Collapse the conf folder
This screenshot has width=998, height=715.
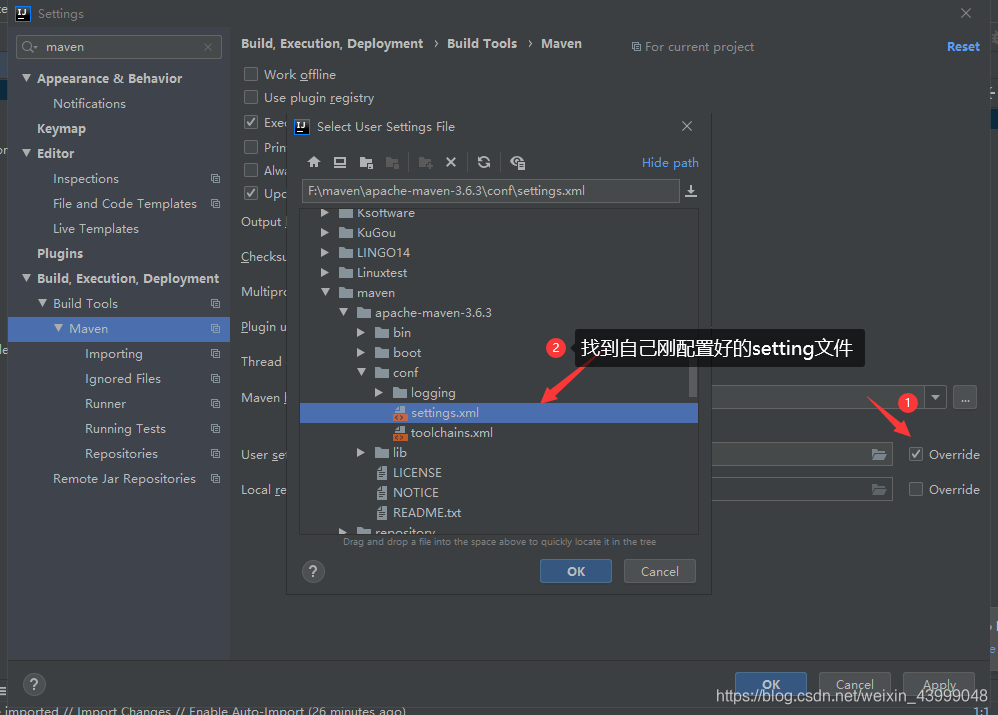click(362, 372)
